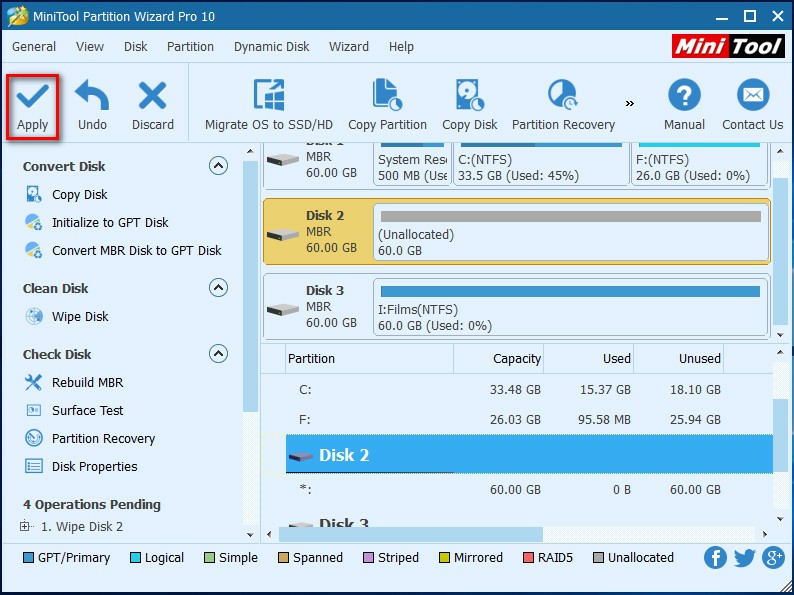Open the Disk menu

point(136,47)
